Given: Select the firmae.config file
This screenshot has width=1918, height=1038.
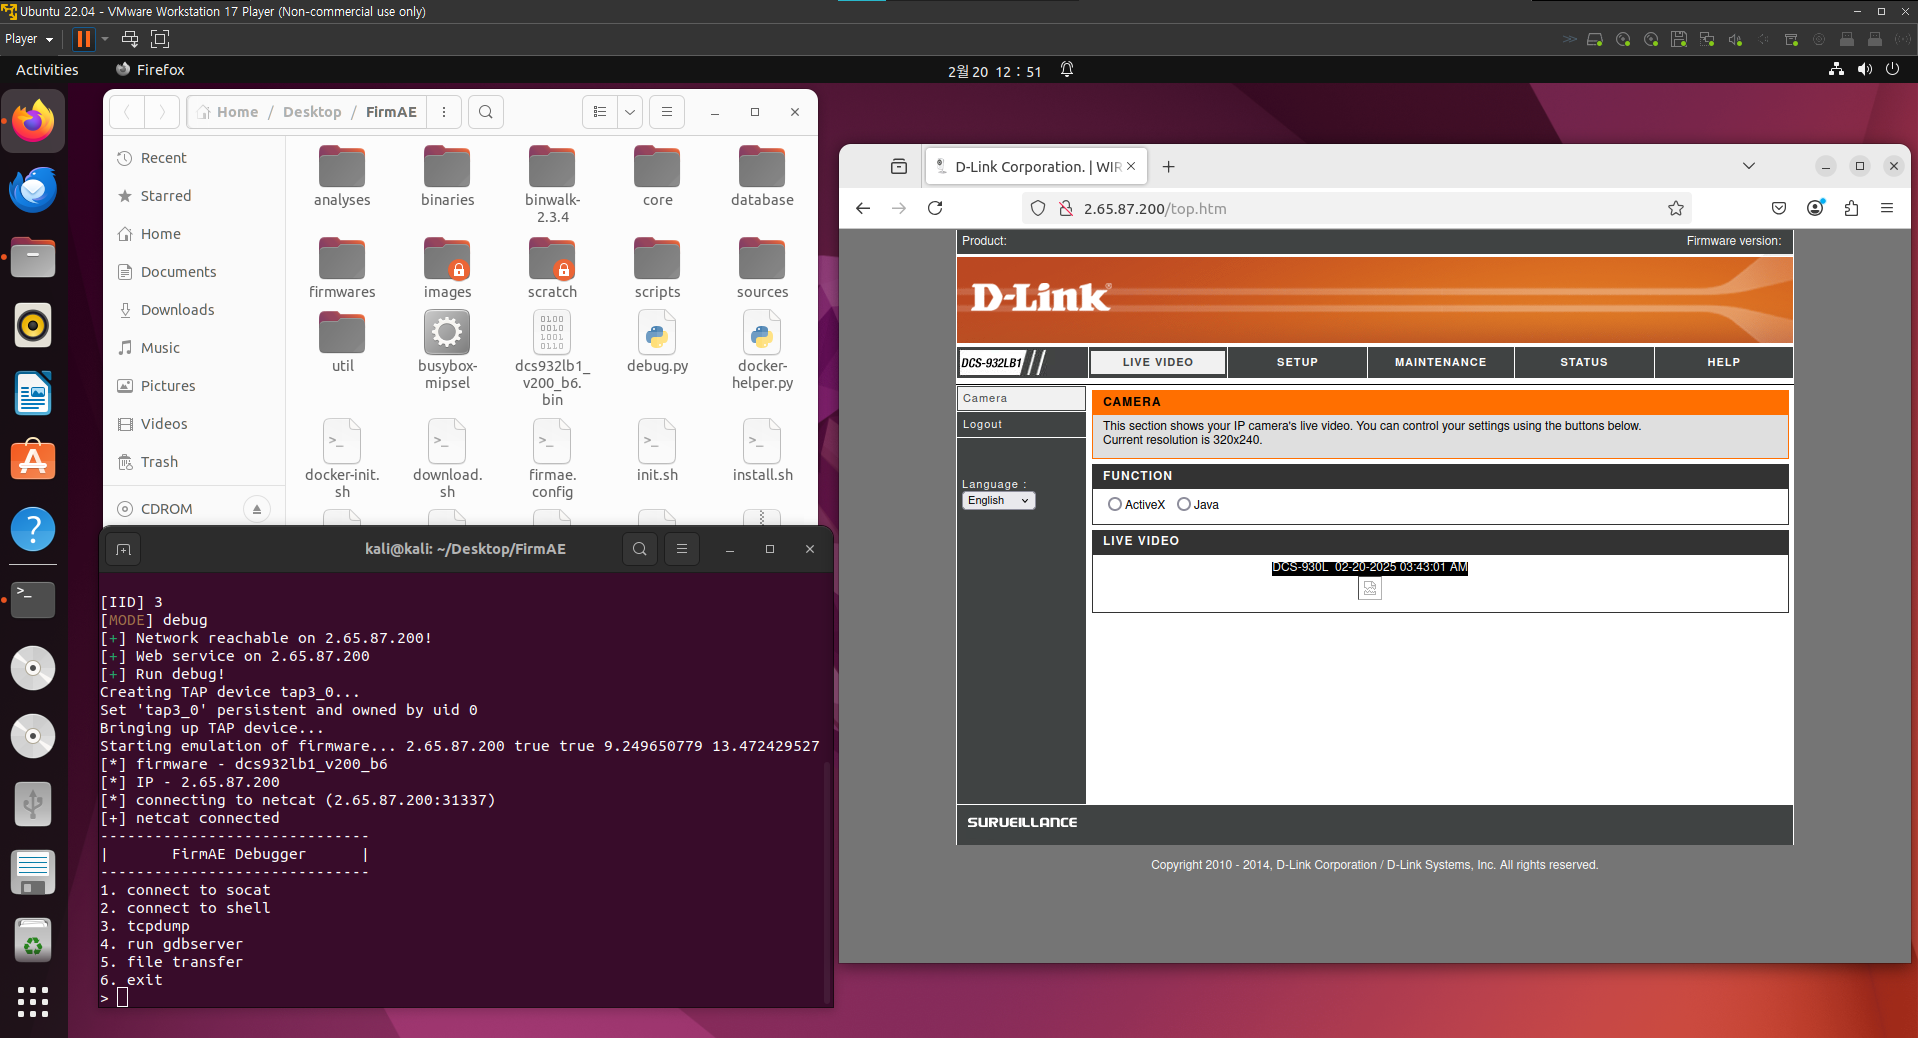Looking at the screenshot, I should (x=552, y=459).
